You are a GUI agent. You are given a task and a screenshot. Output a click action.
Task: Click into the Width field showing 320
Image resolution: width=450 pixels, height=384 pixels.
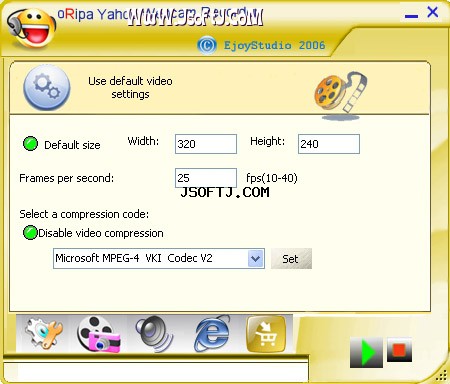[x=206, y=144]
